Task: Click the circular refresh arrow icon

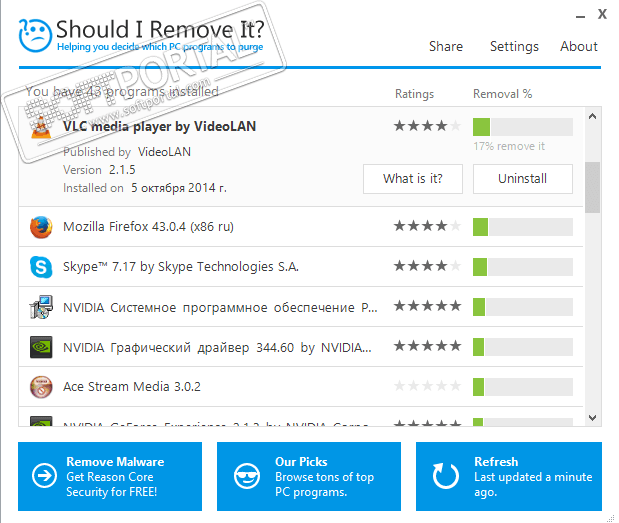Action: (x=446, y=476)
